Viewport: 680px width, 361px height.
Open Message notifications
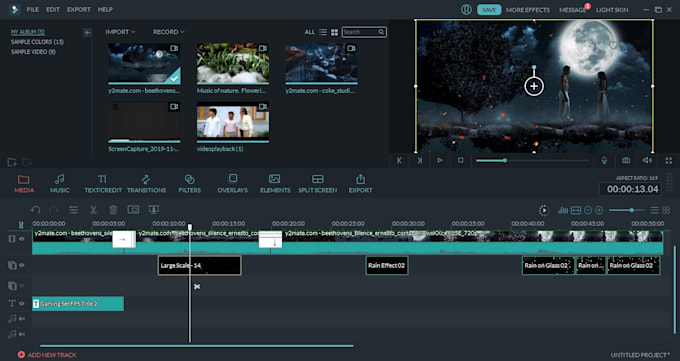tap(572, 10)
